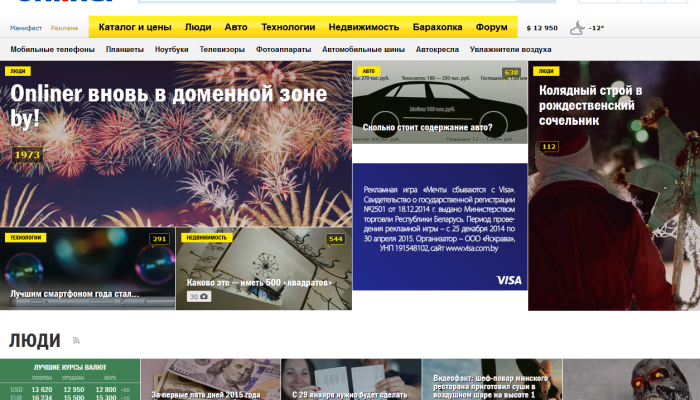Browse Телевизоры category
Image resolution: width=700 pixels, height=400 pixels.
click(222, 50)
